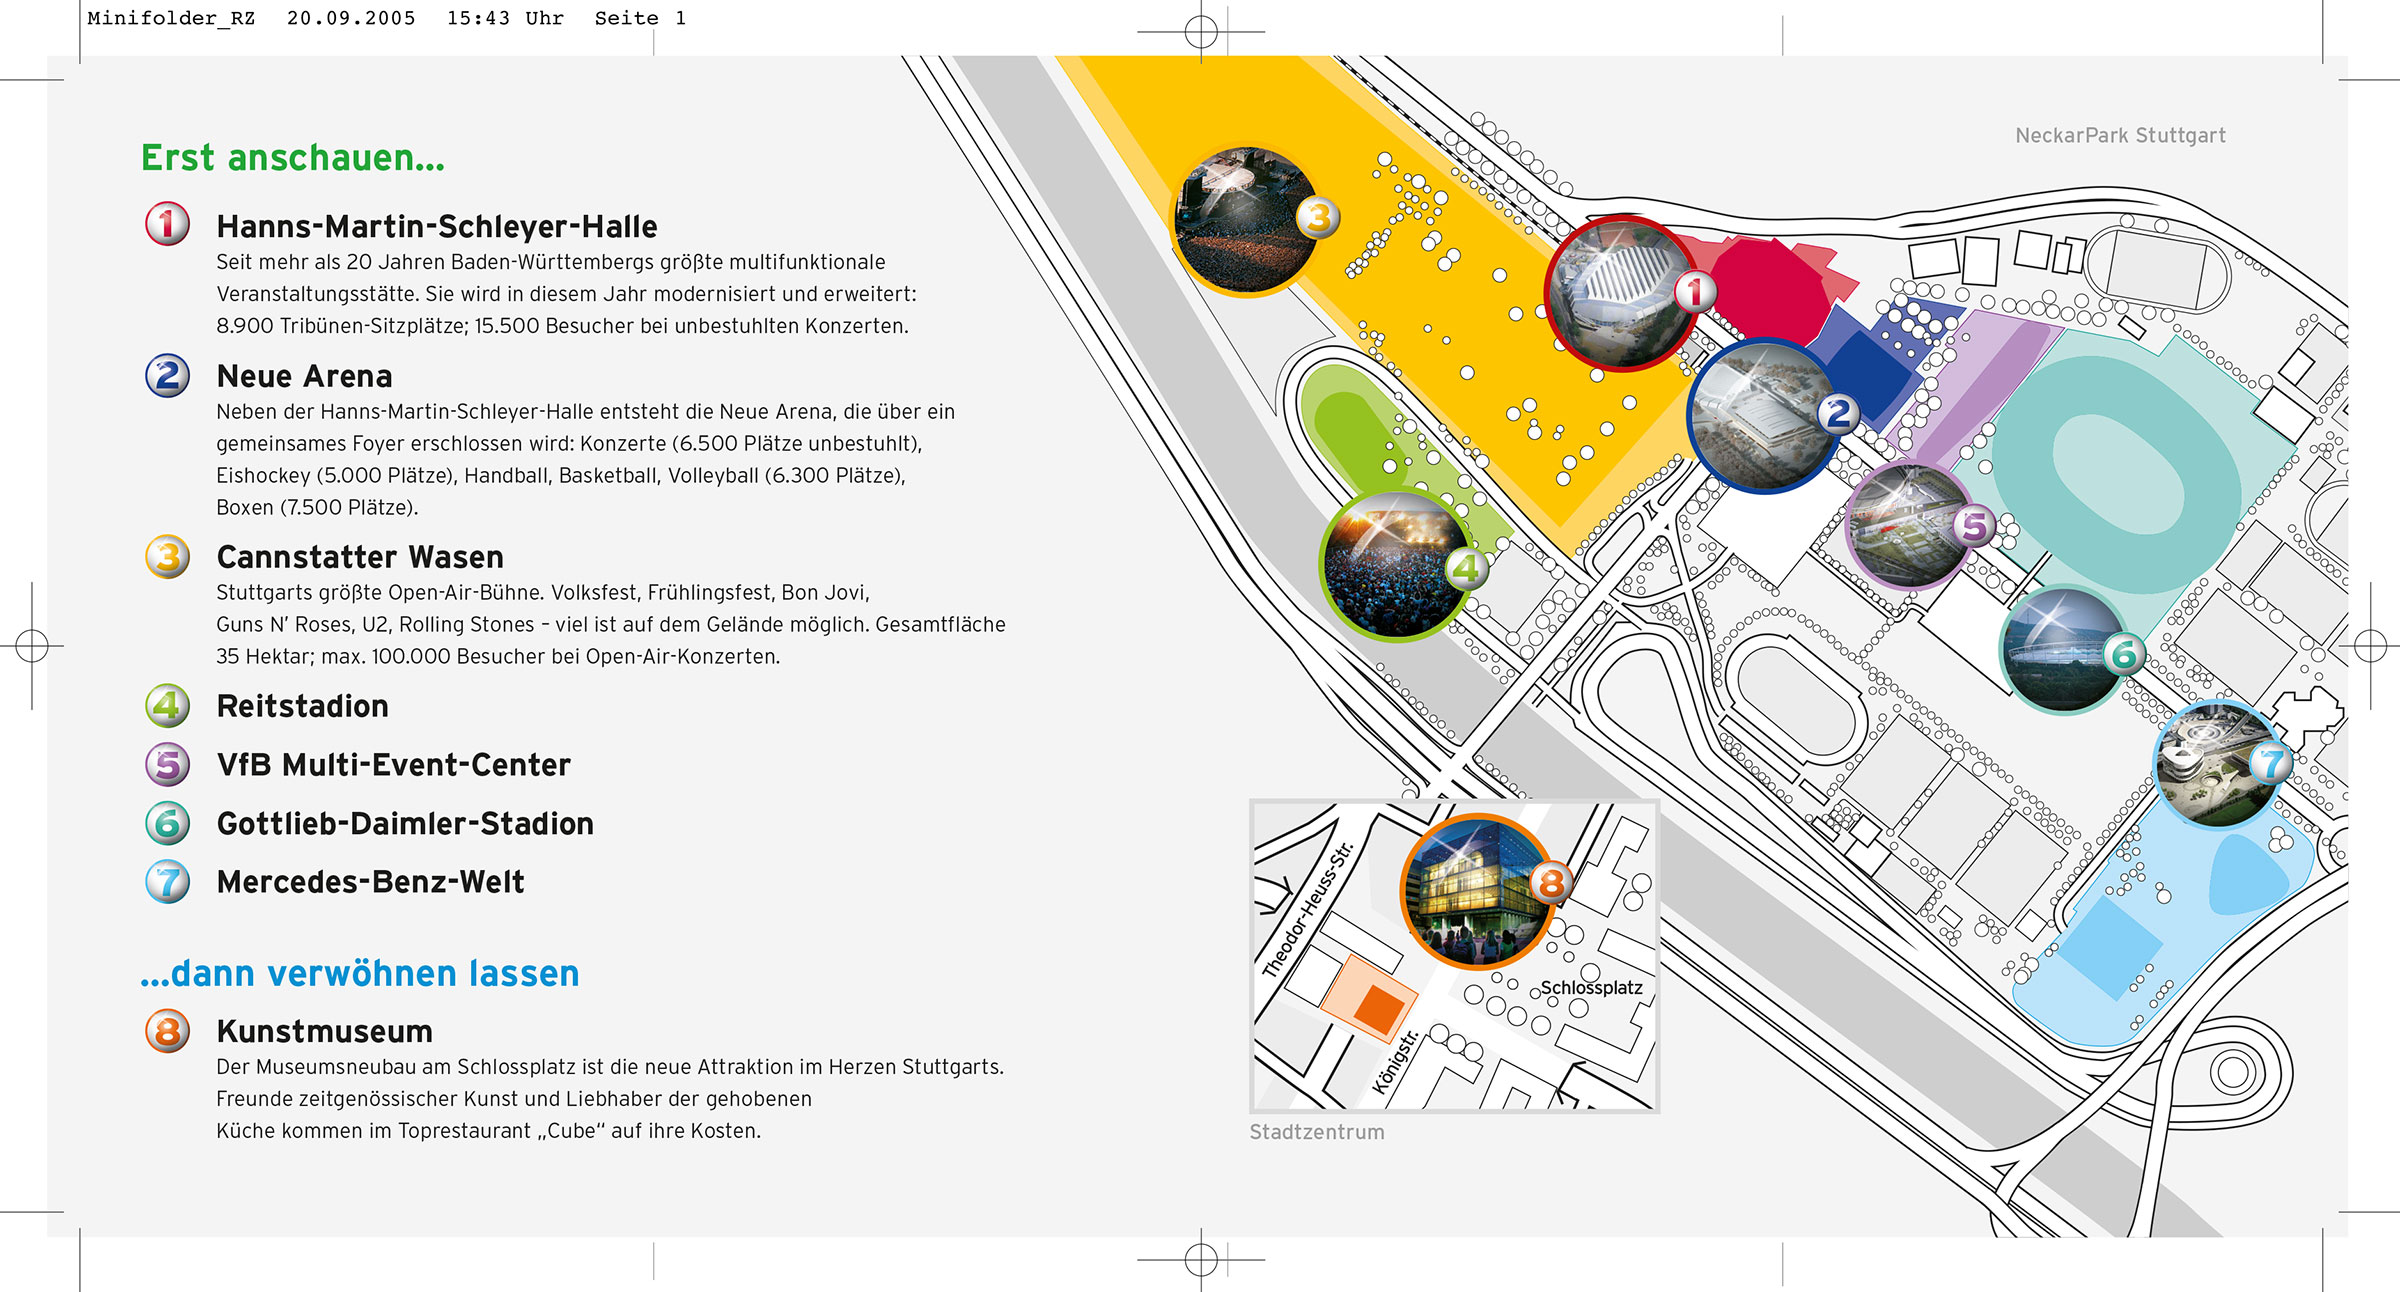Click the teal number 6 marker on the map

2124,654
